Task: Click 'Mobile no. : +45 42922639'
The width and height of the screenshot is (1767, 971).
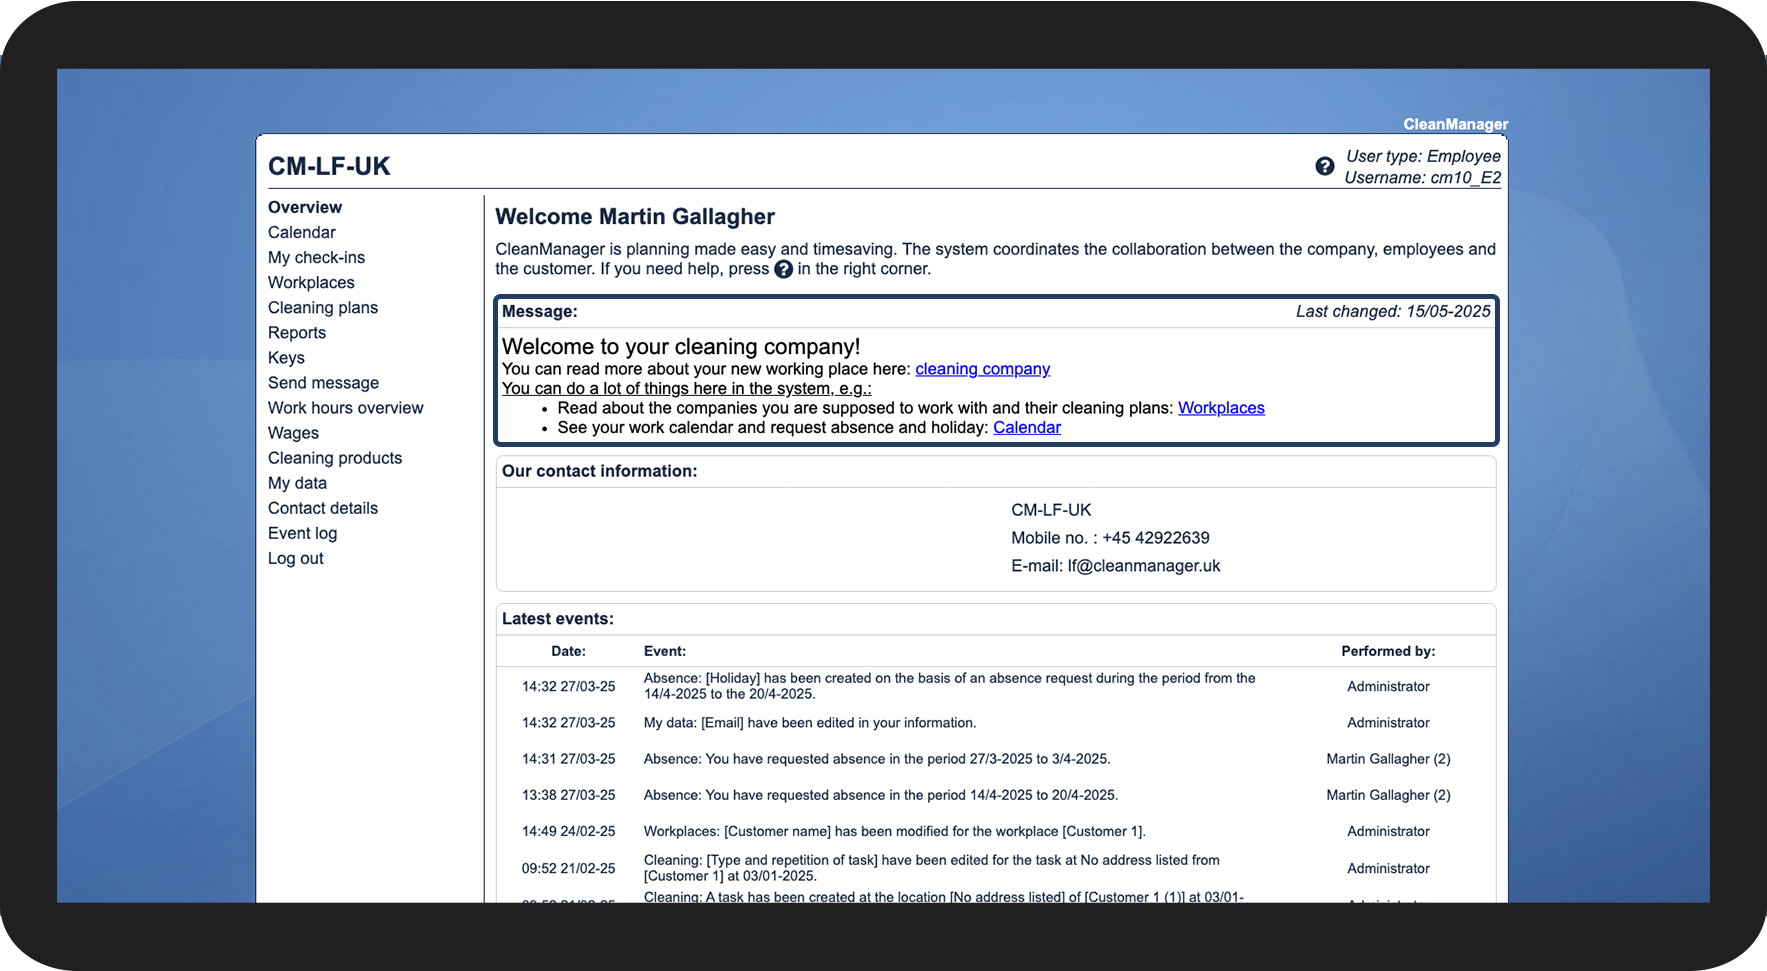Action: (x=1110, y=537)
